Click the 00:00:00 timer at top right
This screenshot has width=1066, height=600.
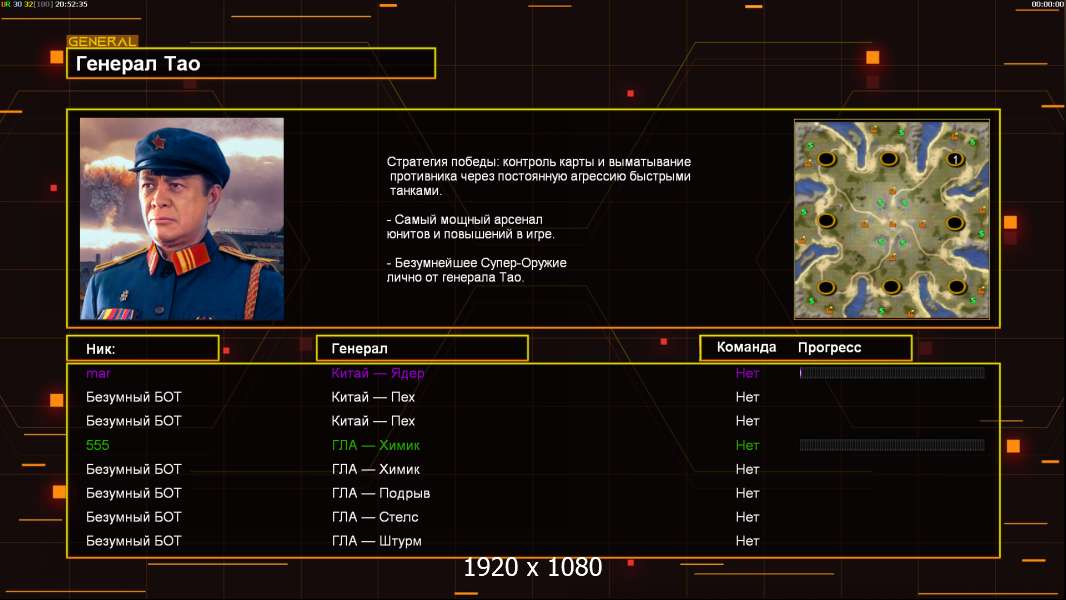1048,4
